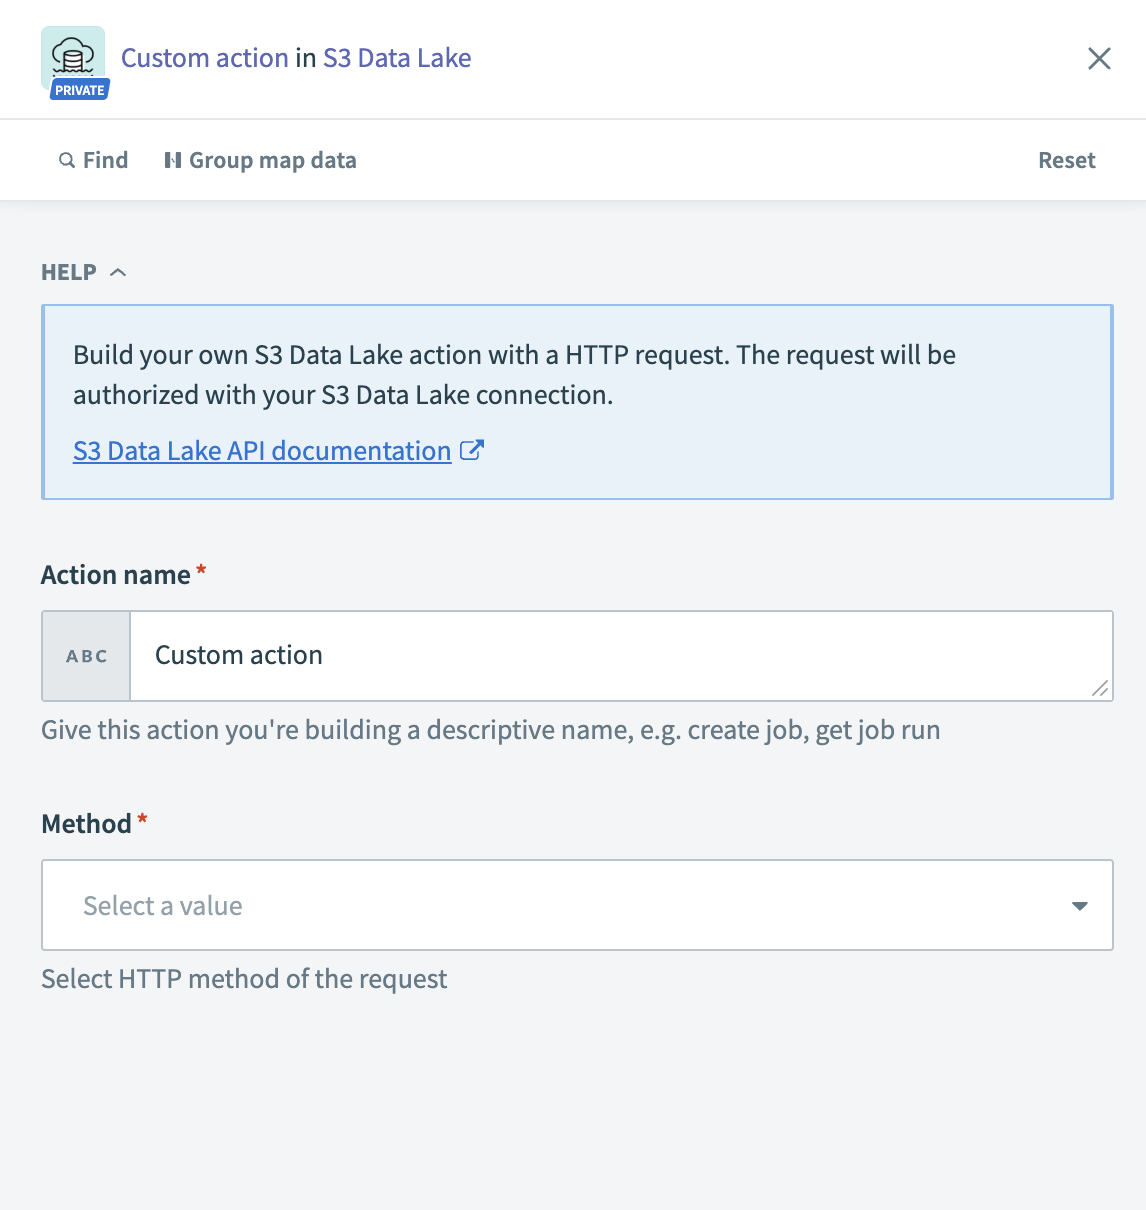The height and width of the screenshot is (1210, 1146).
Task: Click the Custom action header title
Action: point(204,58)
